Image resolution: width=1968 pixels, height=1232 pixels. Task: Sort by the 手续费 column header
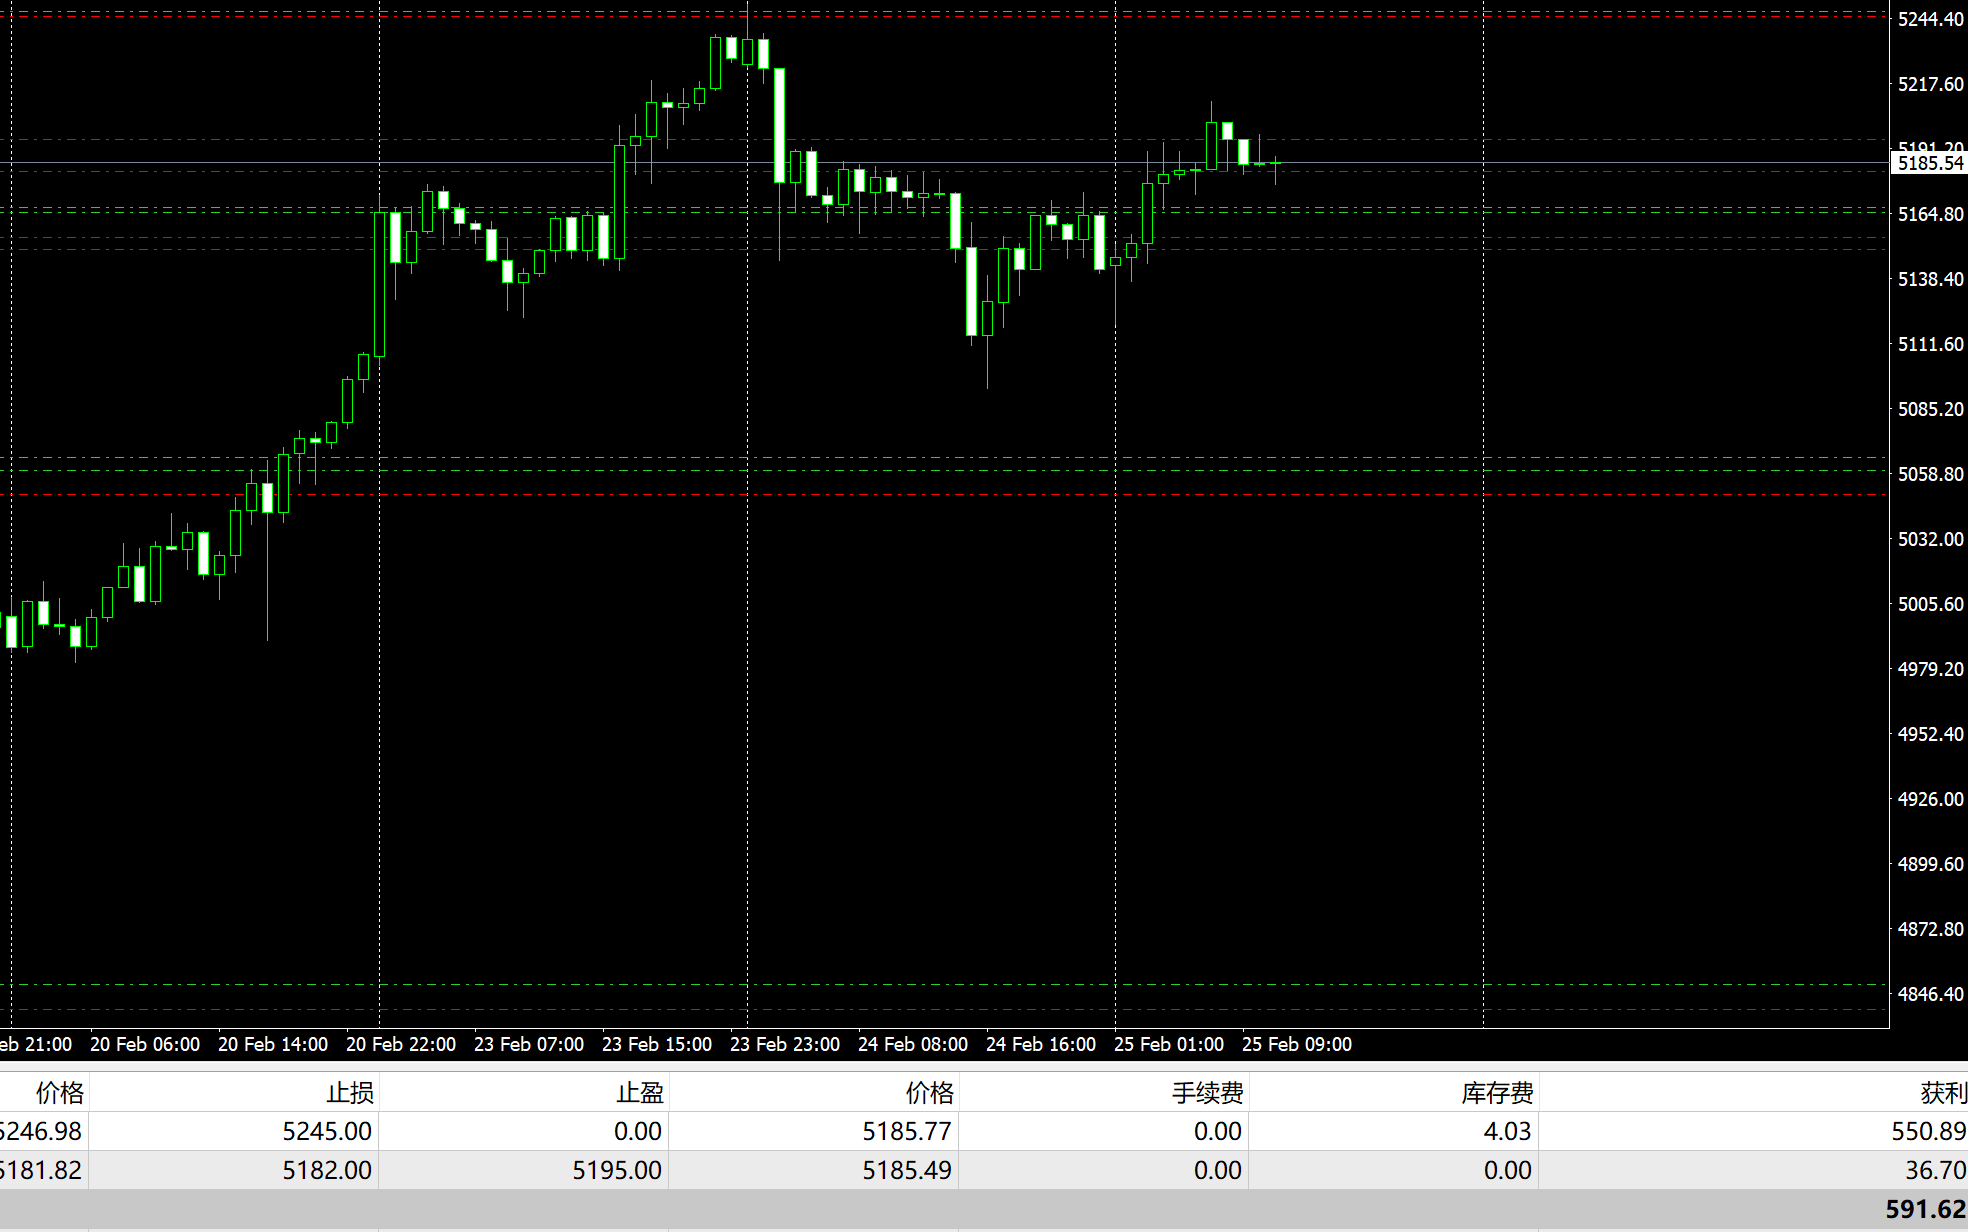pos(1207,1092)
